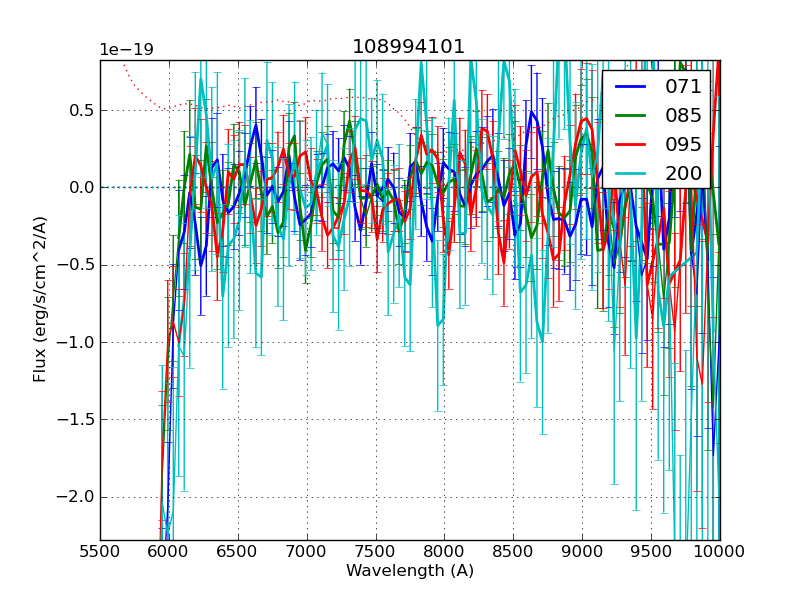
Task: Select the legend label 200
Action: pyautogui.click(x=683, y=174)
